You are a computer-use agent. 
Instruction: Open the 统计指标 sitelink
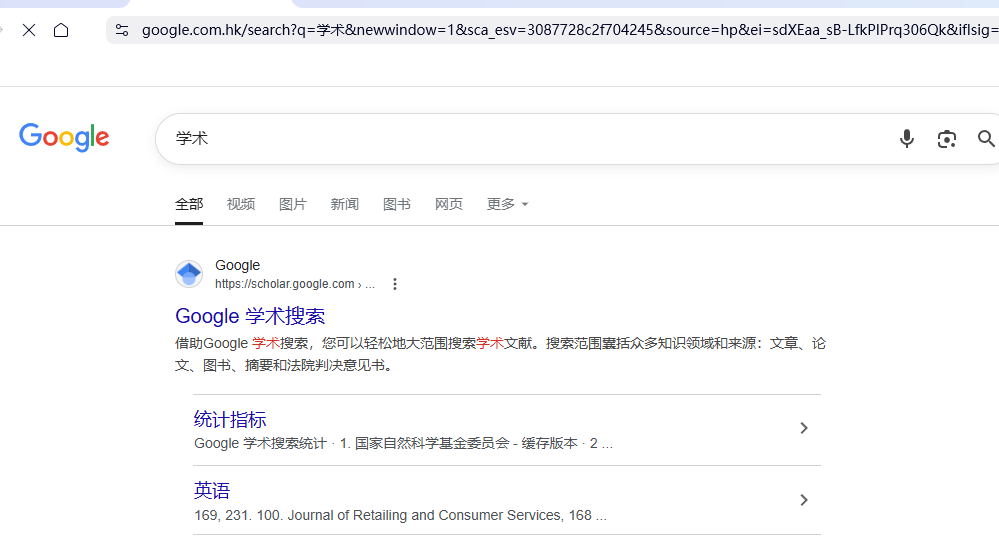(230, 419)
